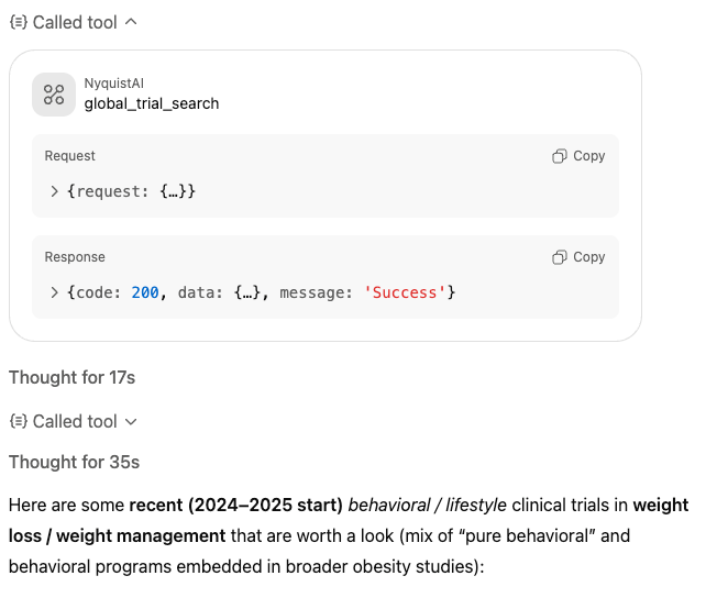
Task: Click the NyquistAI provider label
Action: (114, 84)
